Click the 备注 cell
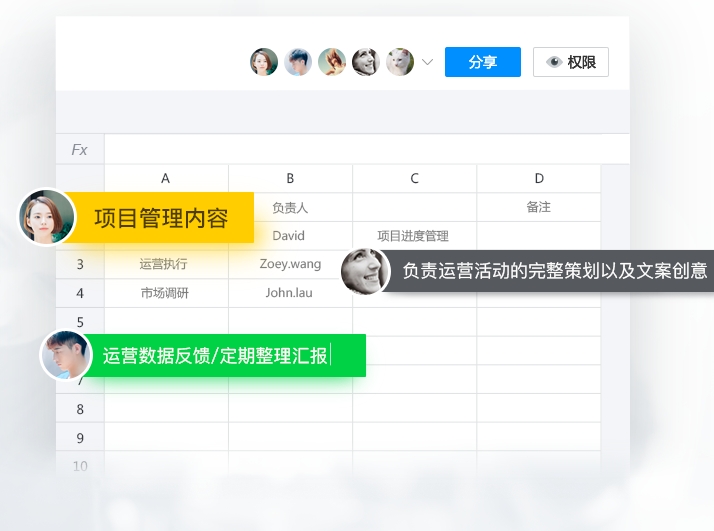 [x=539, y=207]
